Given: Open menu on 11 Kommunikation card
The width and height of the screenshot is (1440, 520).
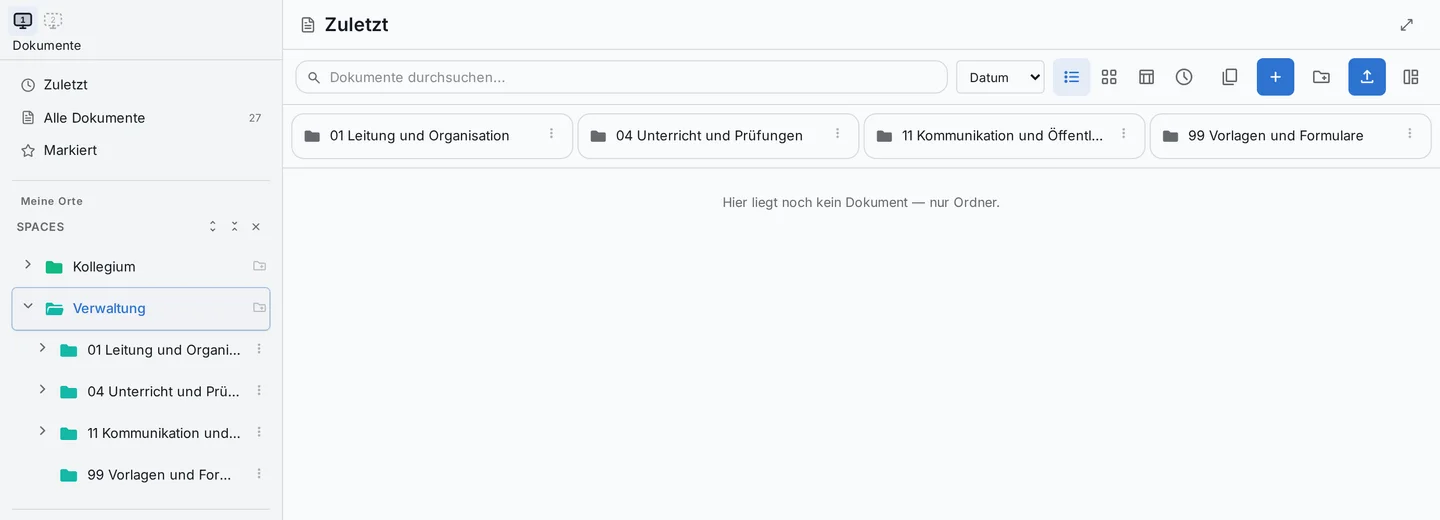Looking at the screenshot, I should point(1123,134).
